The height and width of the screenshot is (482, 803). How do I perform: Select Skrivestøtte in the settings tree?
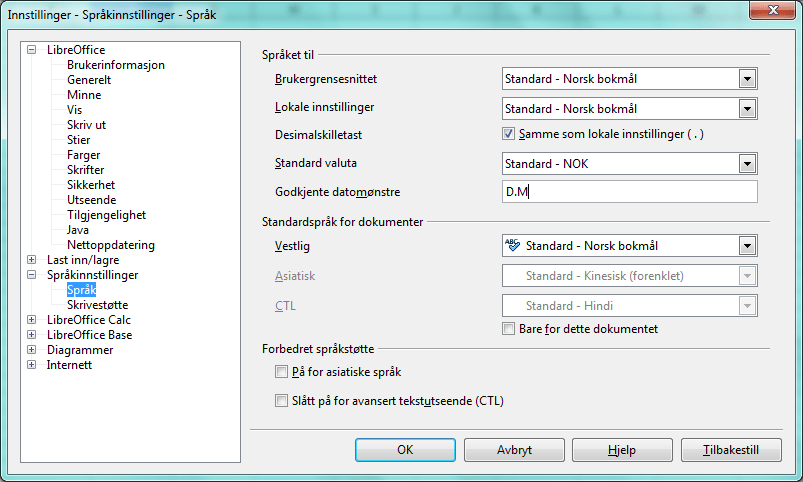pyautogui.click(x=97, y=305)
